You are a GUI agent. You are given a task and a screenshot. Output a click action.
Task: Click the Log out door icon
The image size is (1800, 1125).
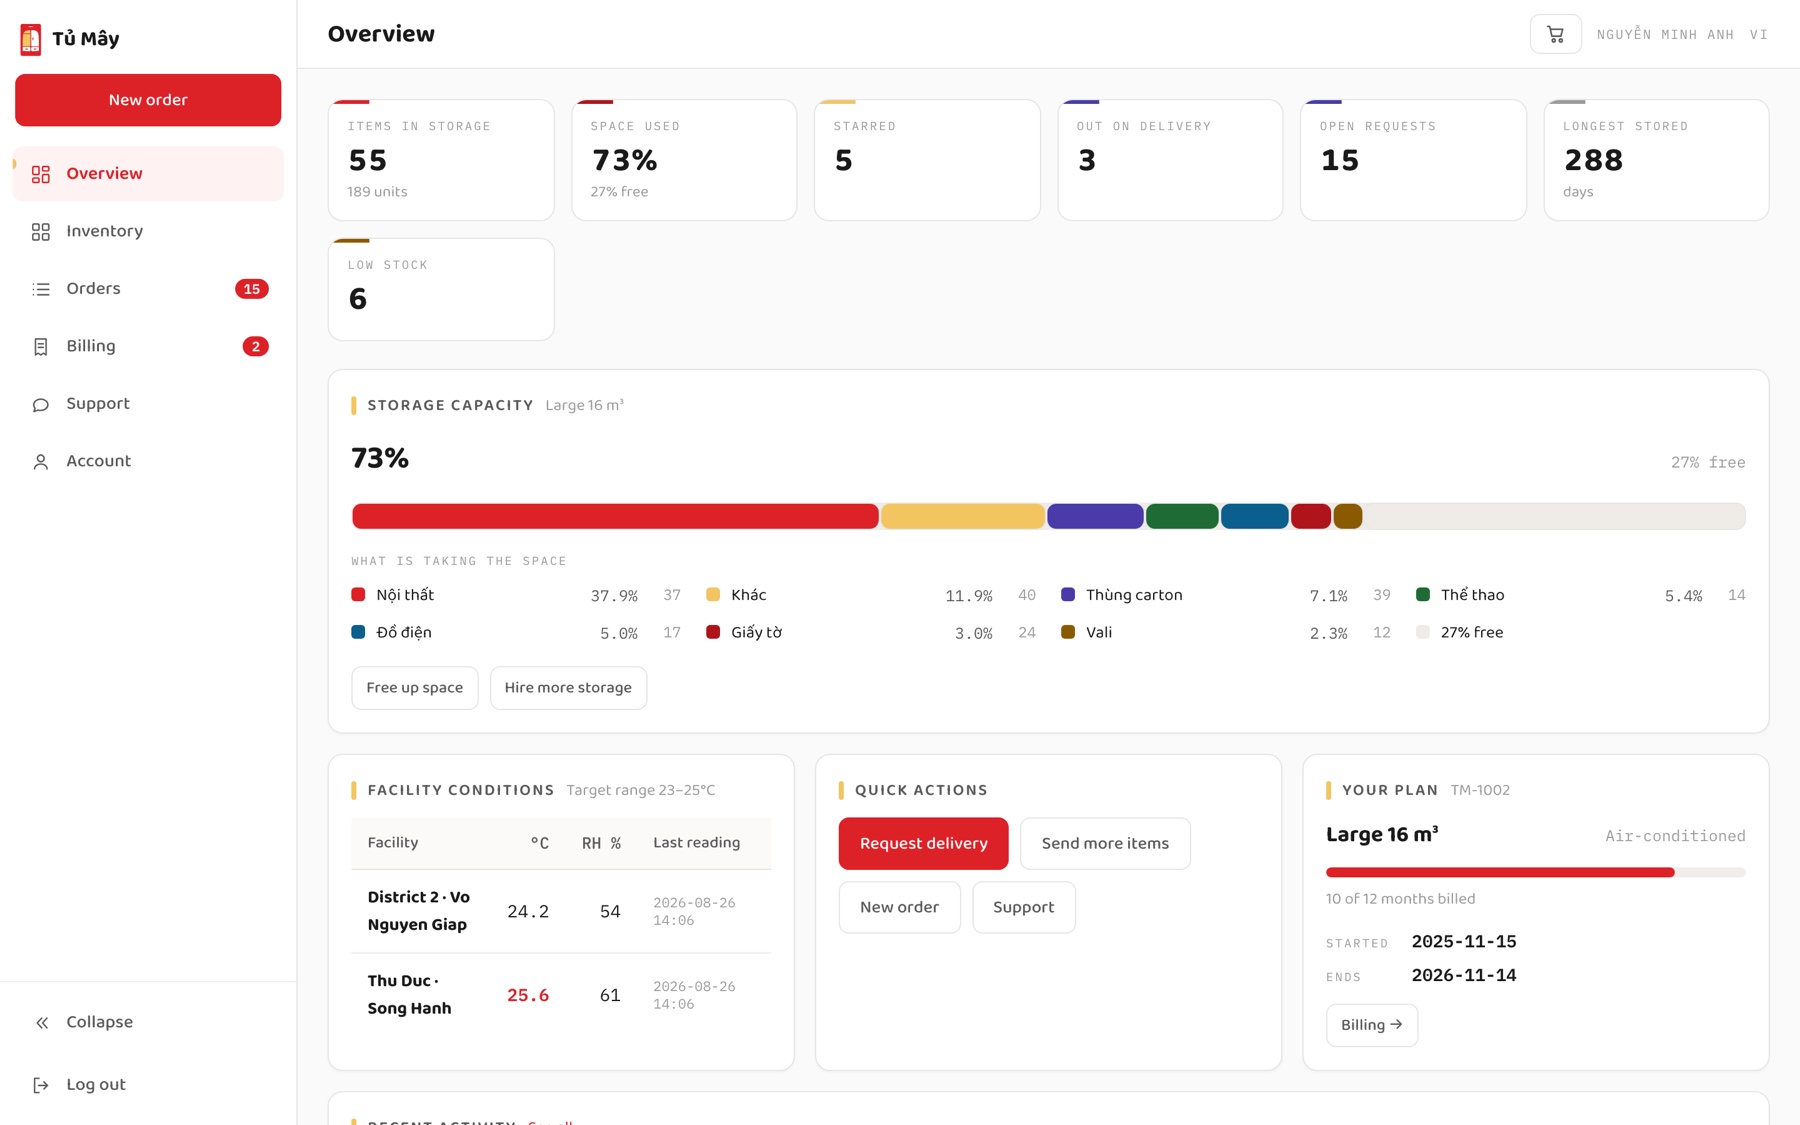click(41, 1085)
